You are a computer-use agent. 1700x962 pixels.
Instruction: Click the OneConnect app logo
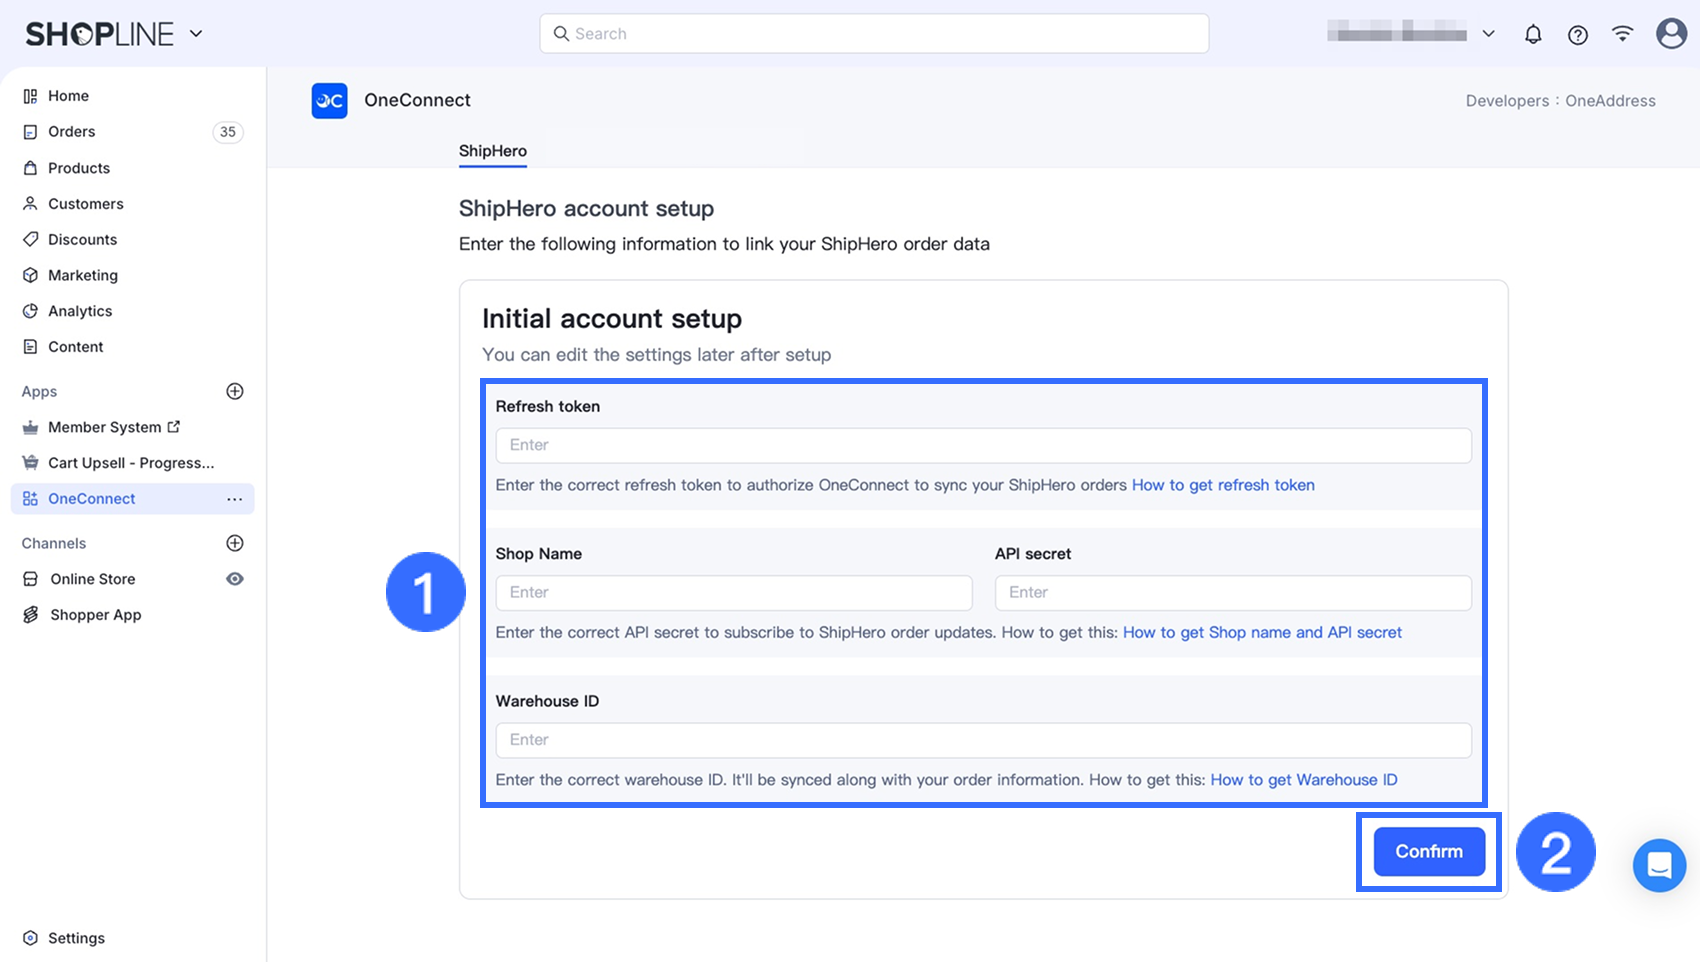point(329,101)
